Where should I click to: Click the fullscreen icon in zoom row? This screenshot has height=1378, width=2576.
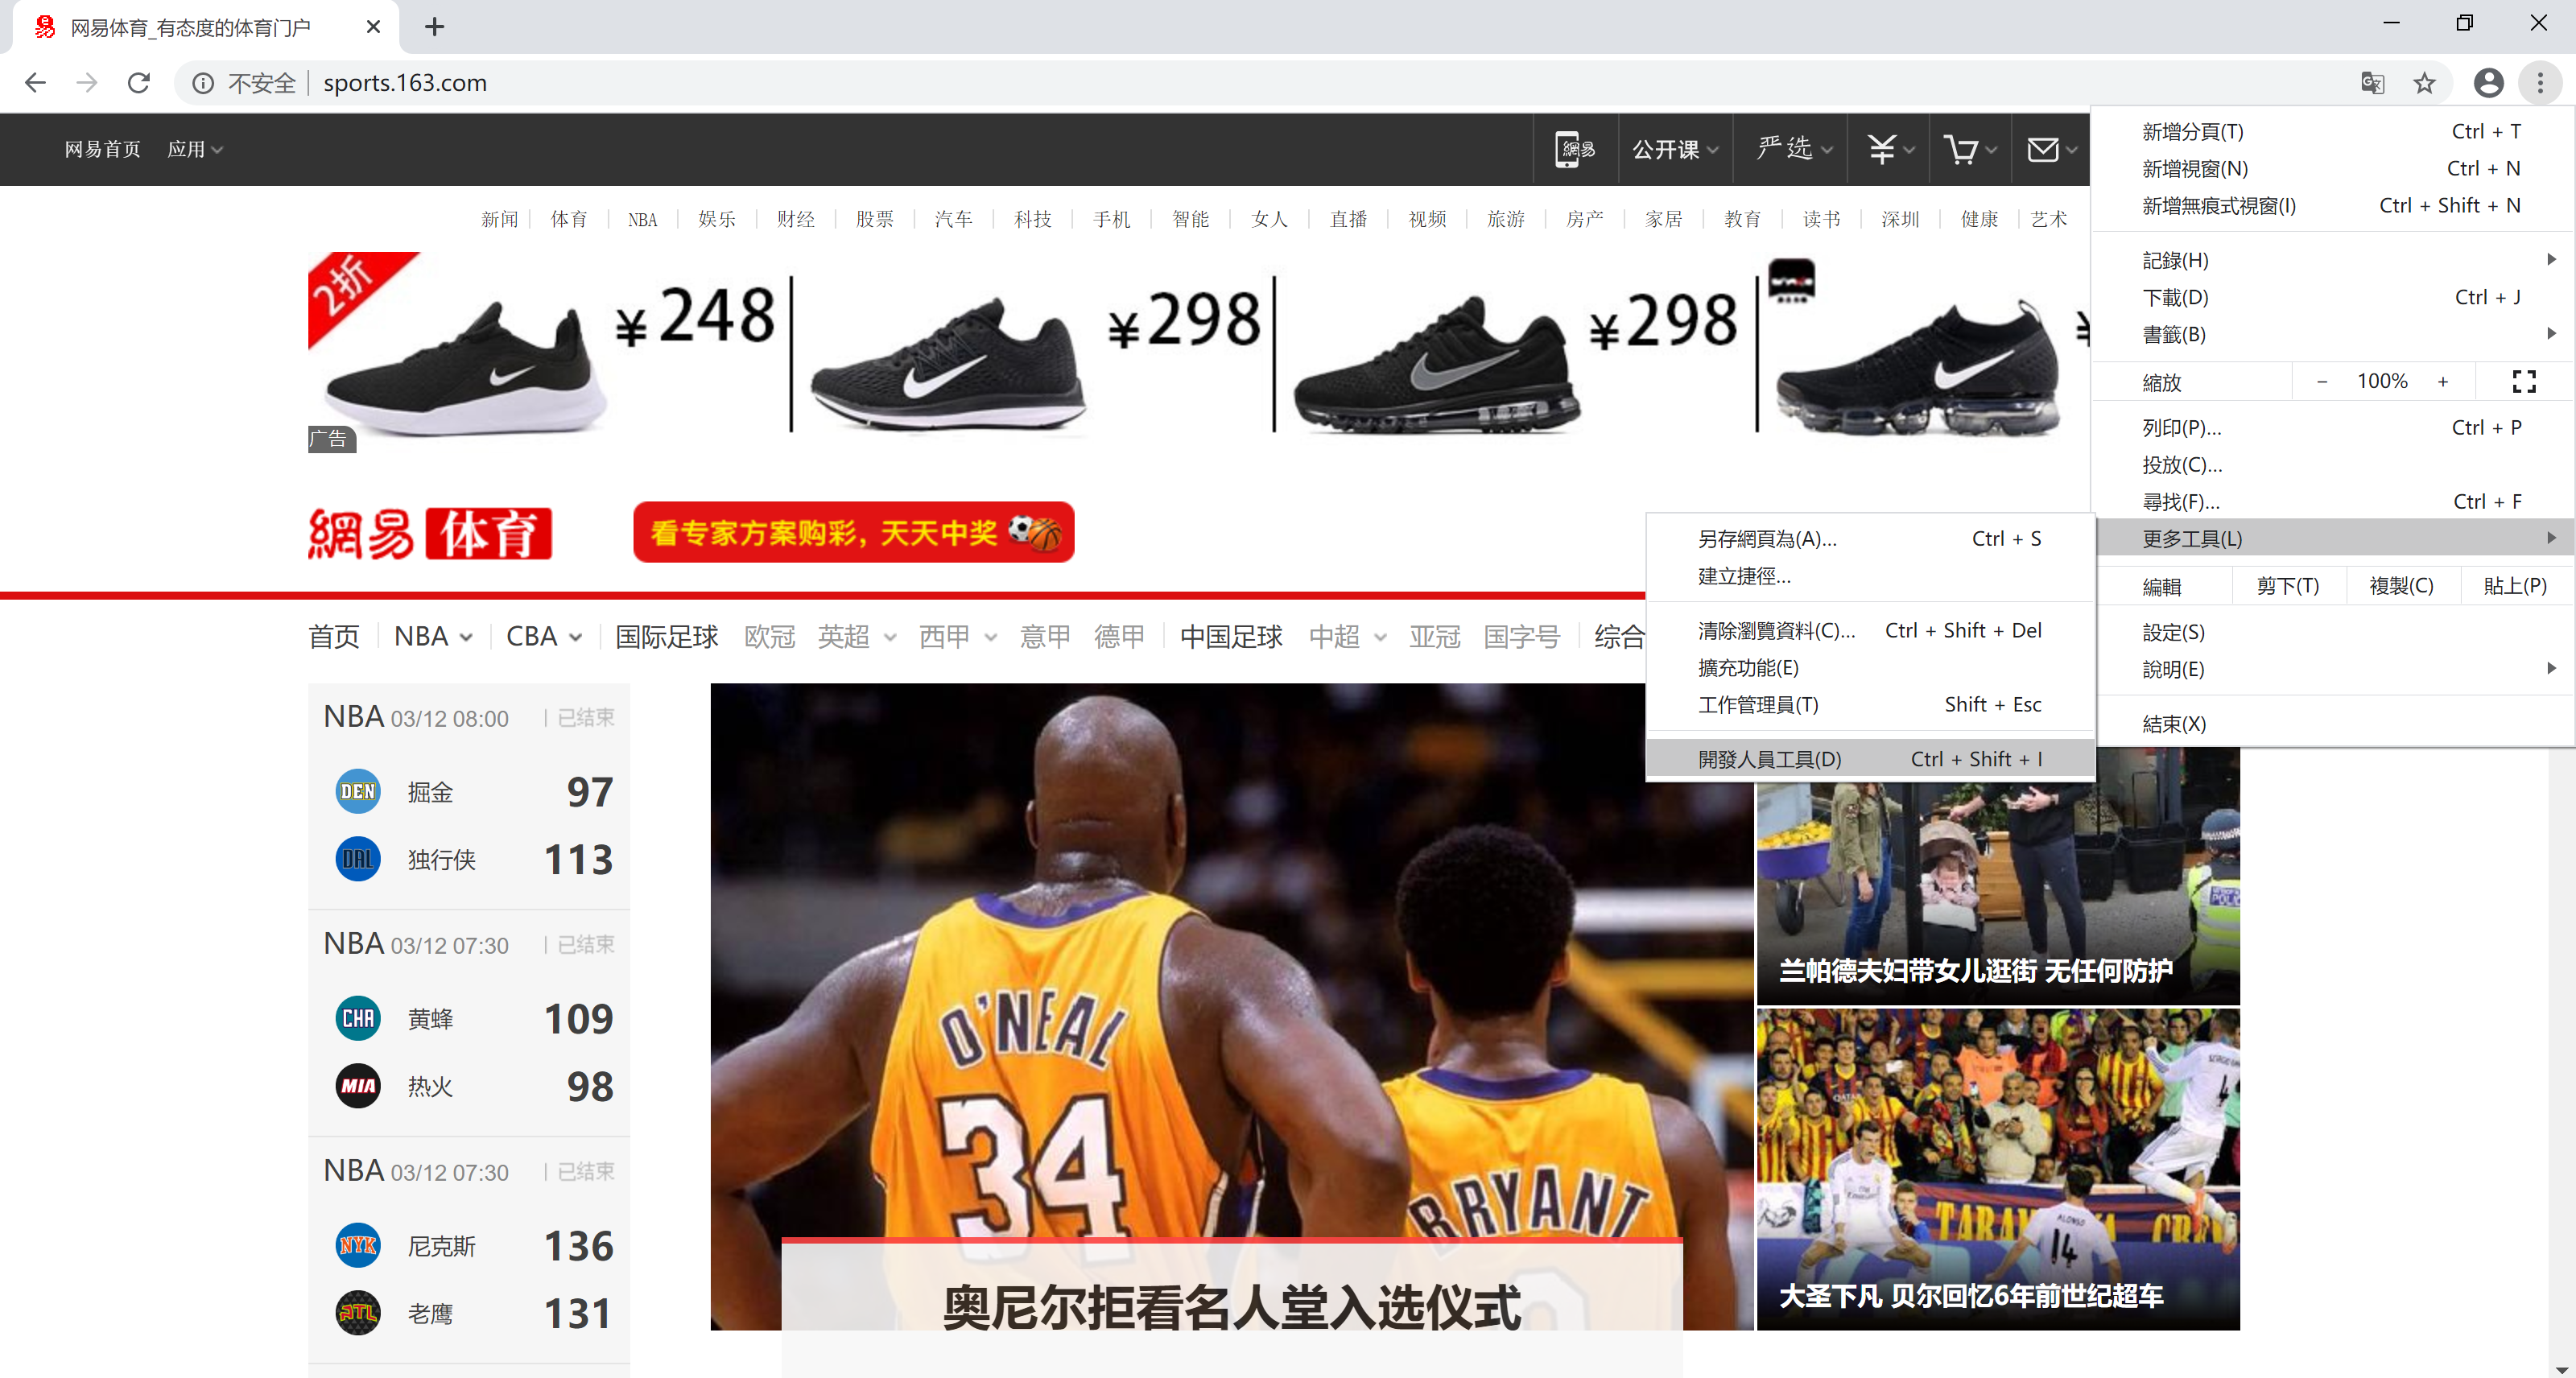2524,381
